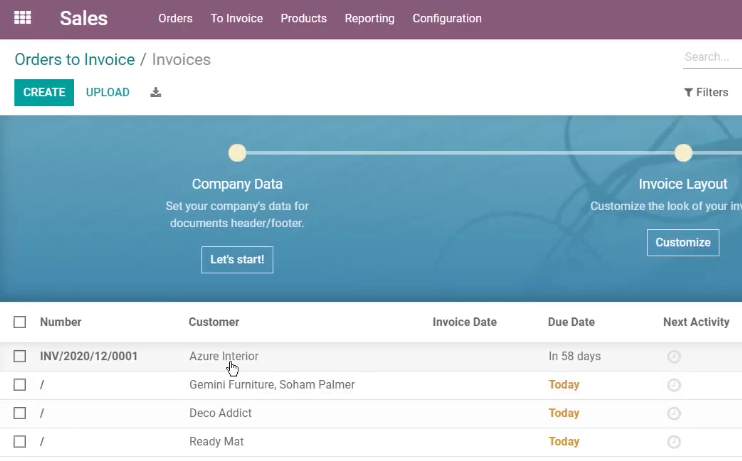742x461 pixels.
Task: Expand the To Invoice menu
Action: [x=237, y=18]
